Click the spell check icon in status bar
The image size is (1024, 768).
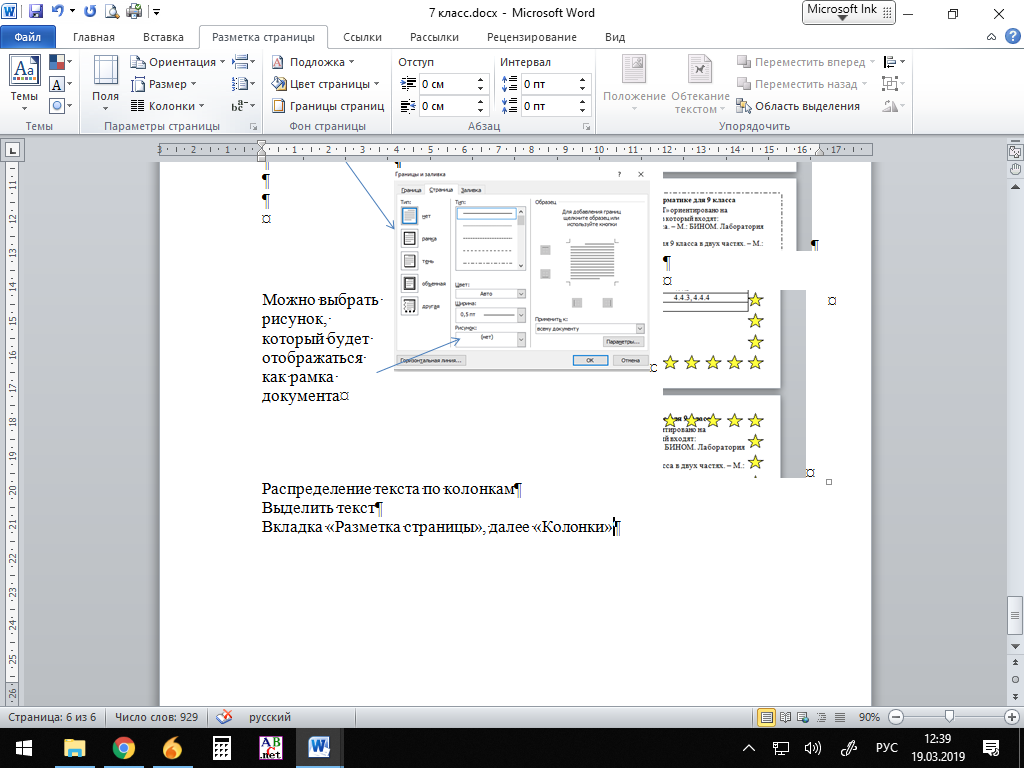(x=225, y=717)
